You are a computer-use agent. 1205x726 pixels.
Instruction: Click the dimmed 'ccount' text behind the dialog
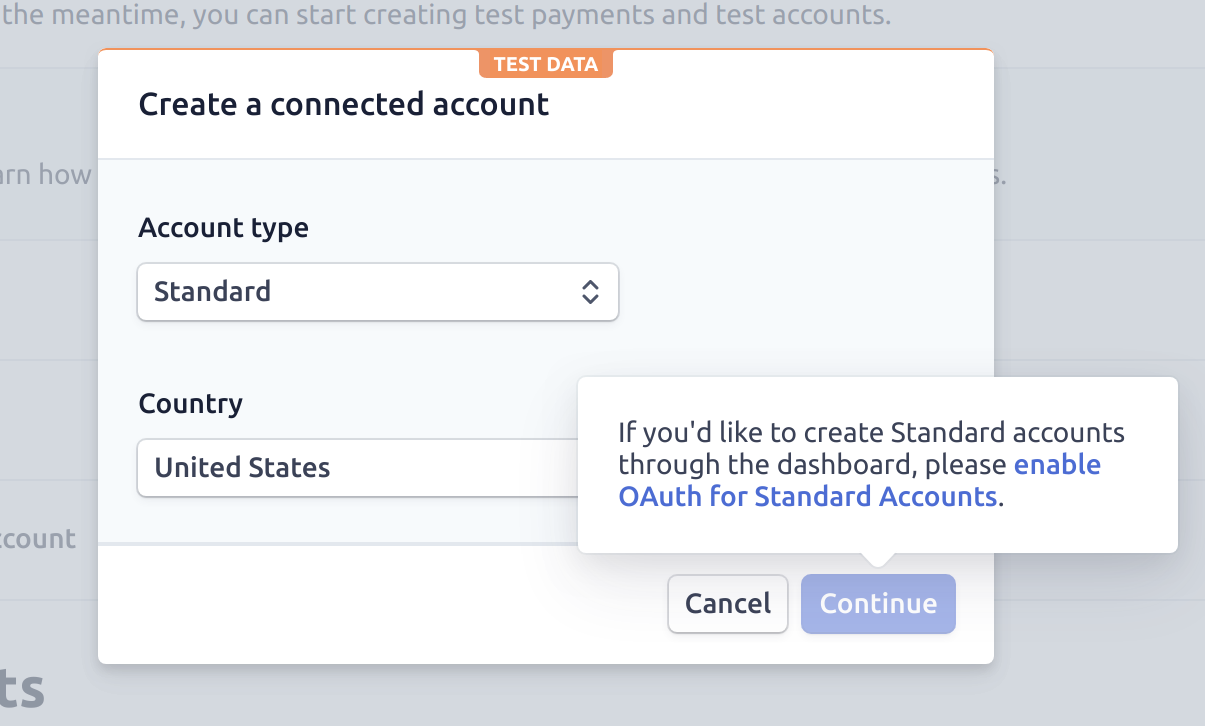click(38, 539)
